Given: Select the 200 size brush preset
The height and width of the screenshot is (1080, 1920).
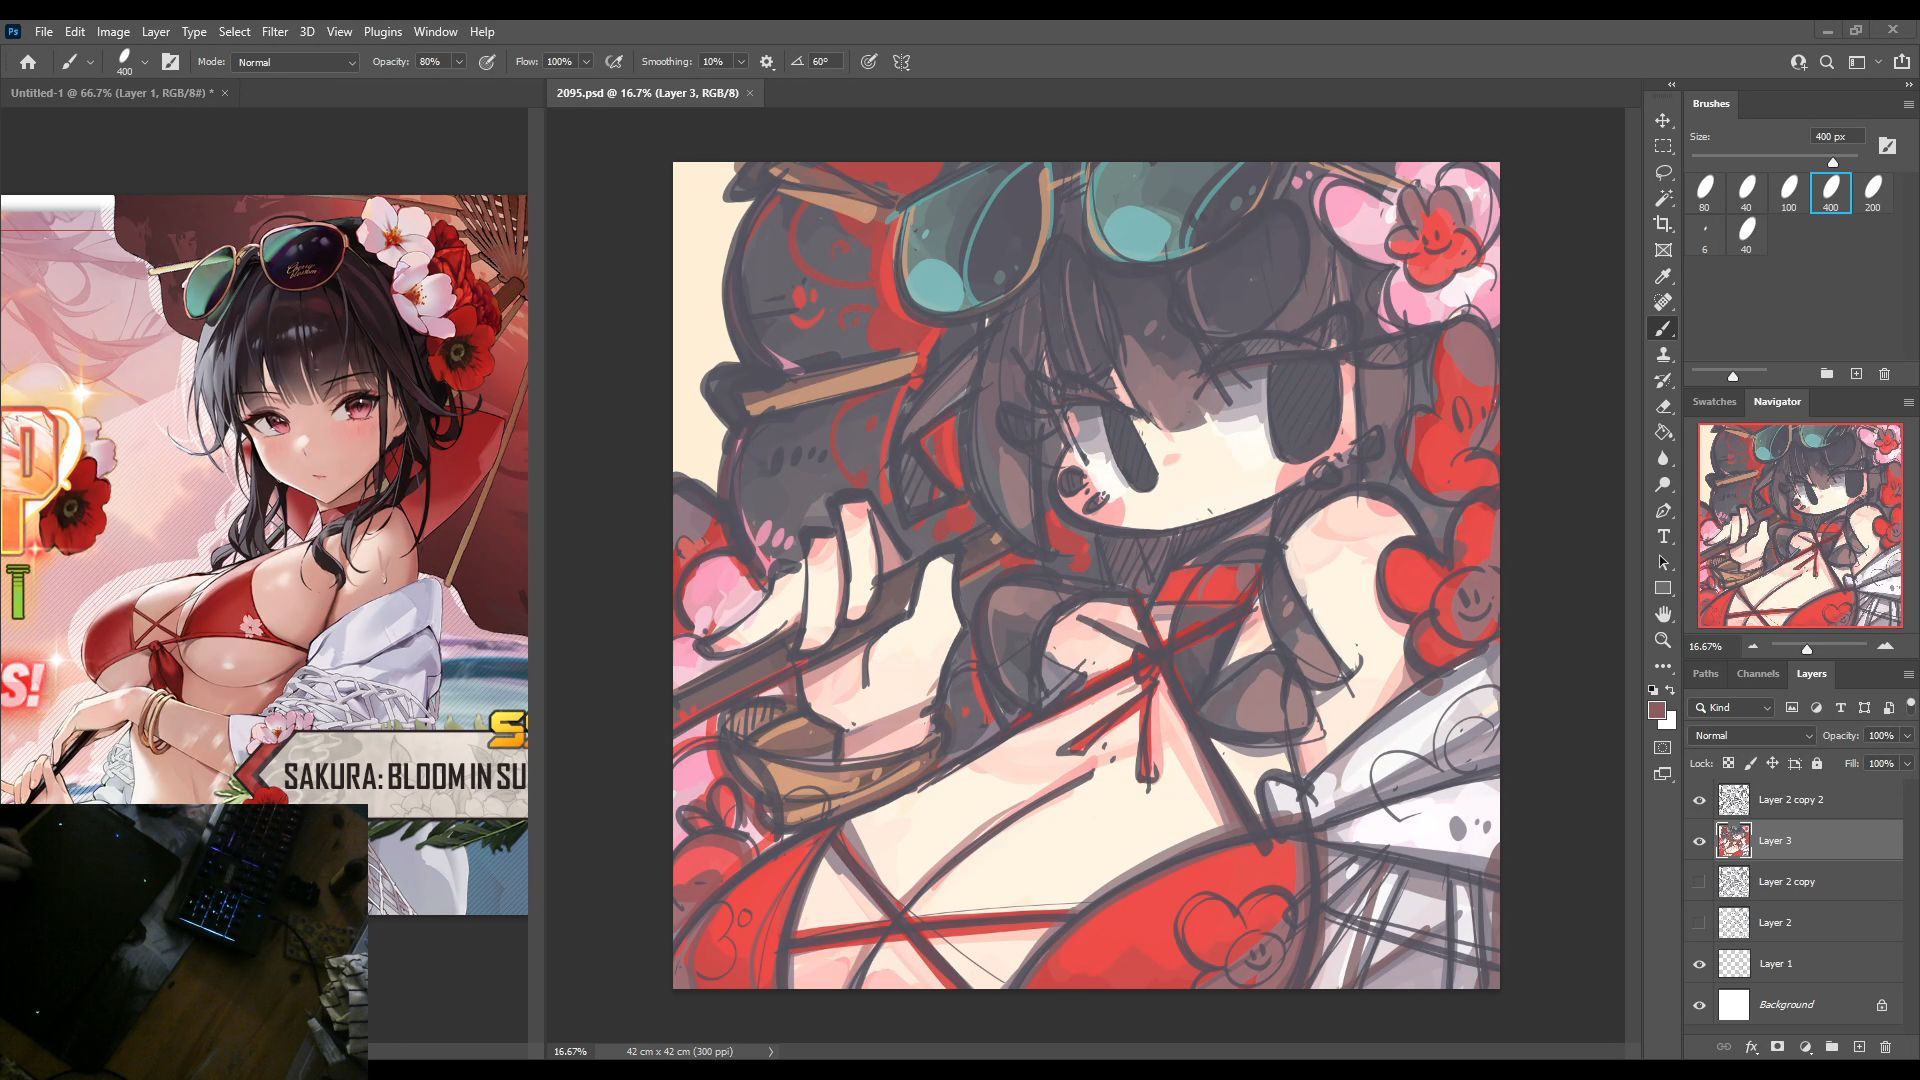Looking at the screenshot, I should coord(1872,193).
